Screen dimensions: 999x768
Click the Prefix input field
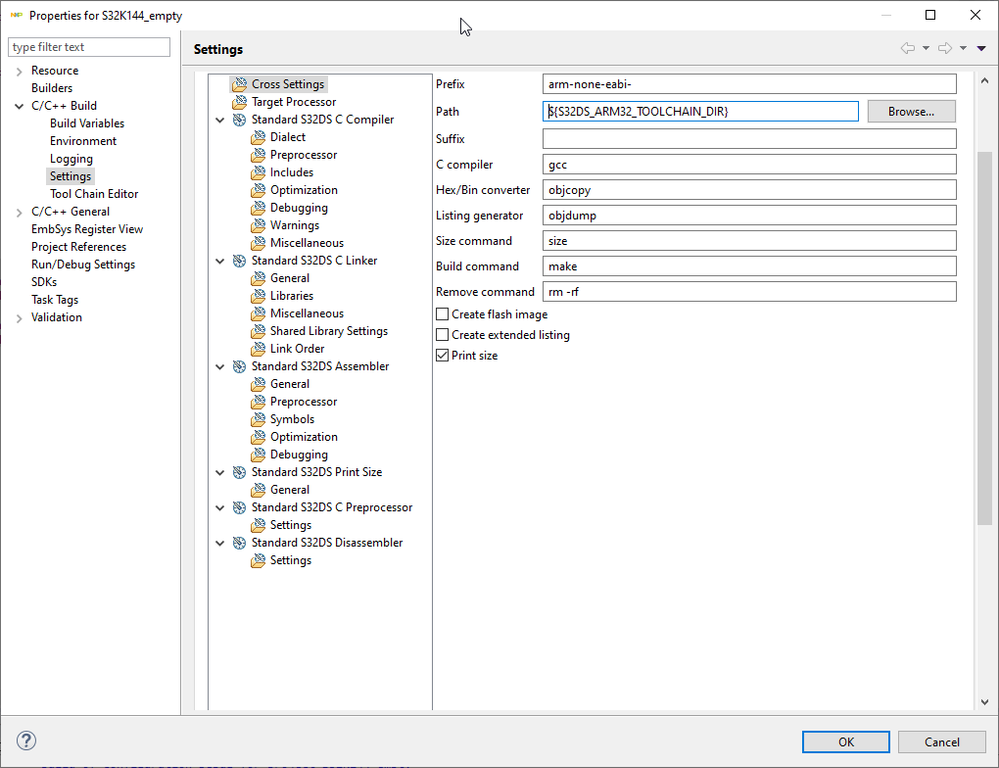point(749,84)
